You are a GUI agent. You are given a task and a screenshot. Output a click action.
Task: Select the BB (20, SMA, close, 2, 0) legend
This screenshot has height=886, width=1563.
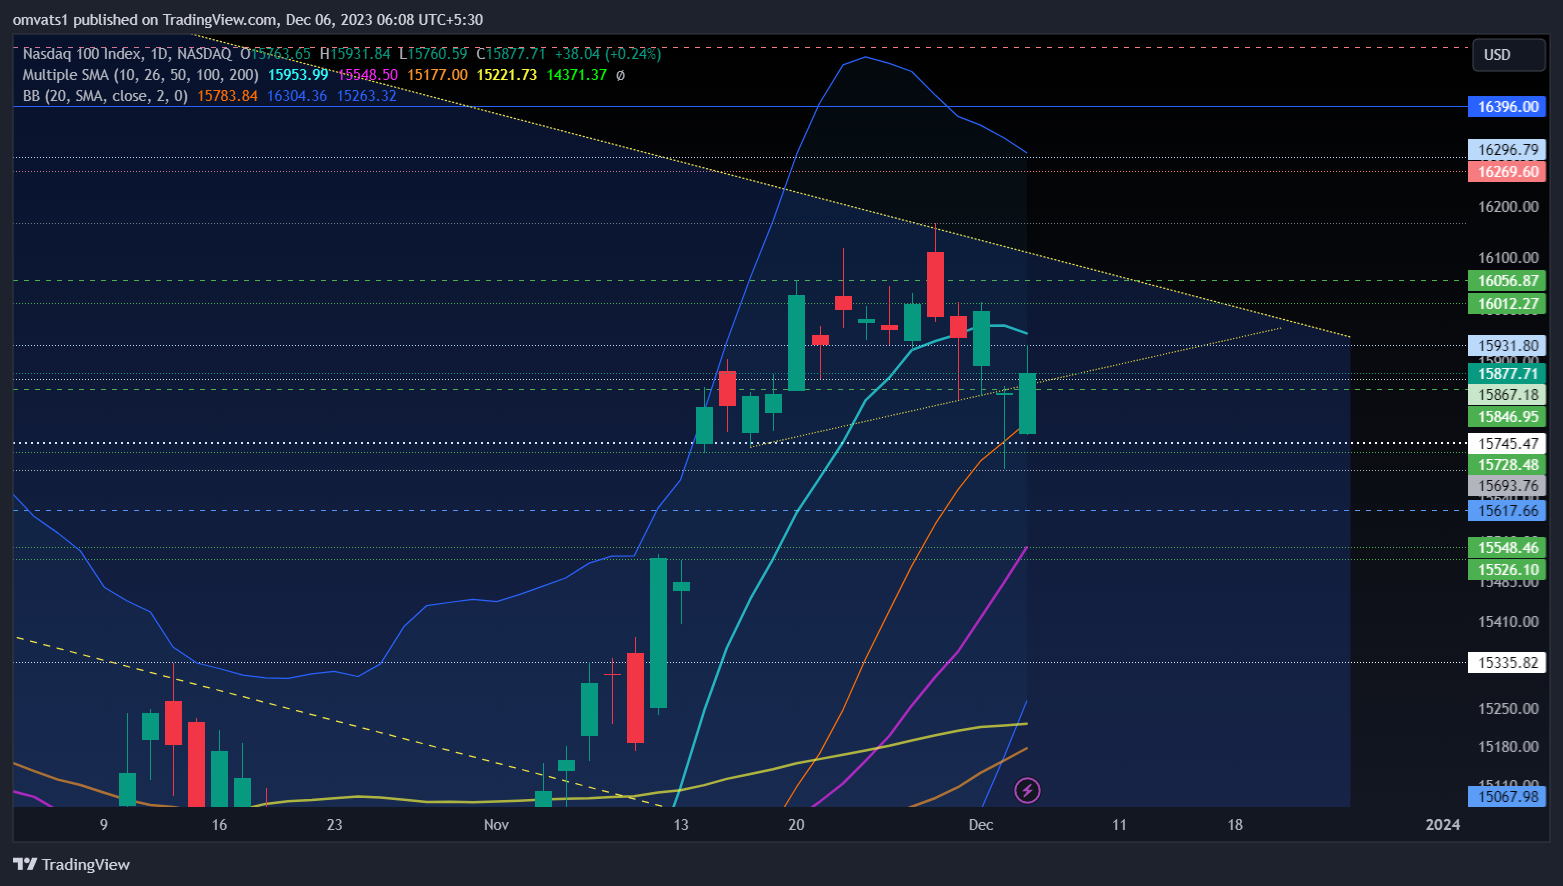coord(105,96)
